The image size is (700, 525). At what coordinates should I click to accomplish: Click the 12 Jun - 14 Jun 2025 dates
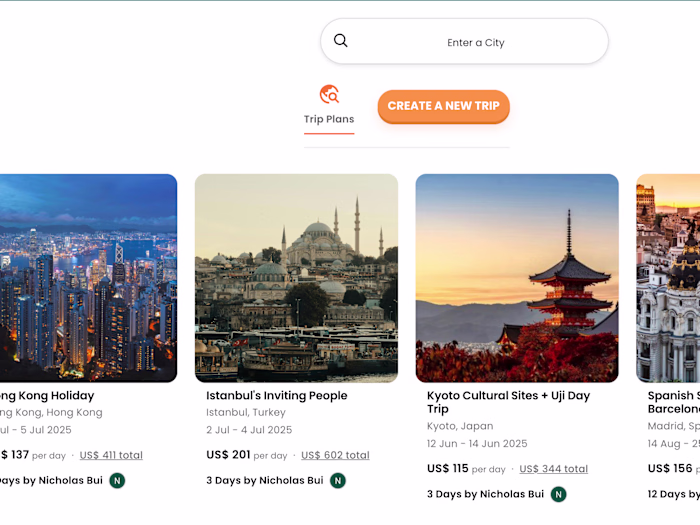click(x=477, y=444)
